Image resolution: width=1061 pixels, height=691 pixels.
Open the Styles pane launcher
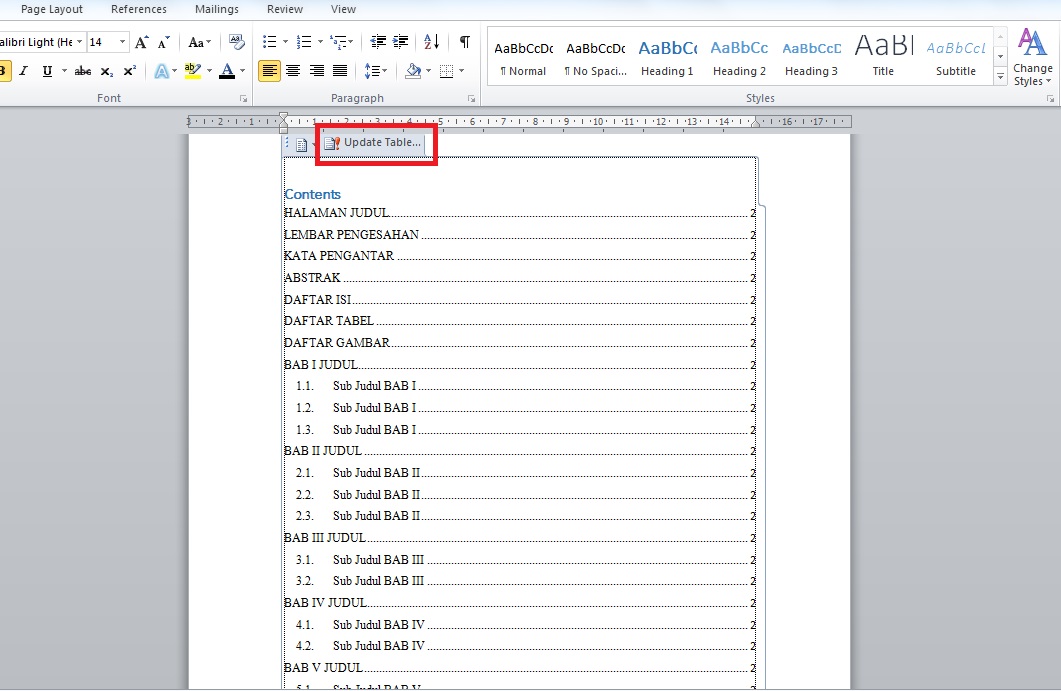coord(1051,99)
